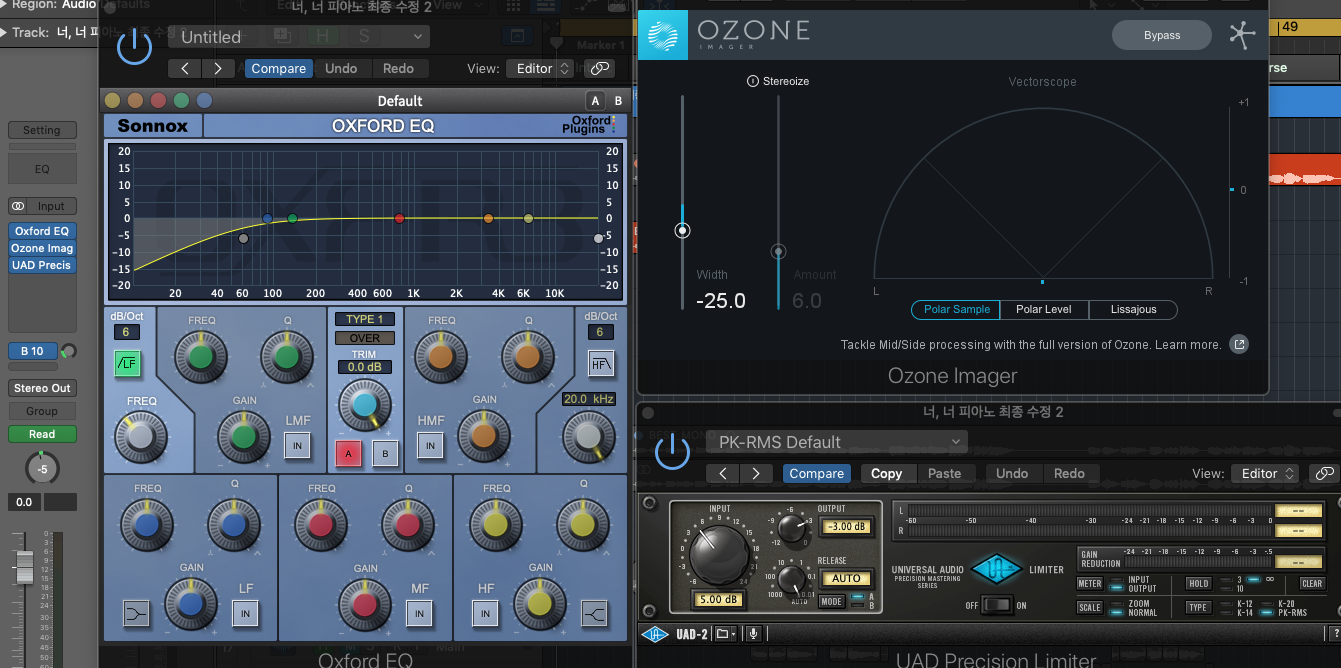The width and height of the screenshot is (1341, 668).
Task: Toggle the HF band IN button
Action: tap(486, 613)
